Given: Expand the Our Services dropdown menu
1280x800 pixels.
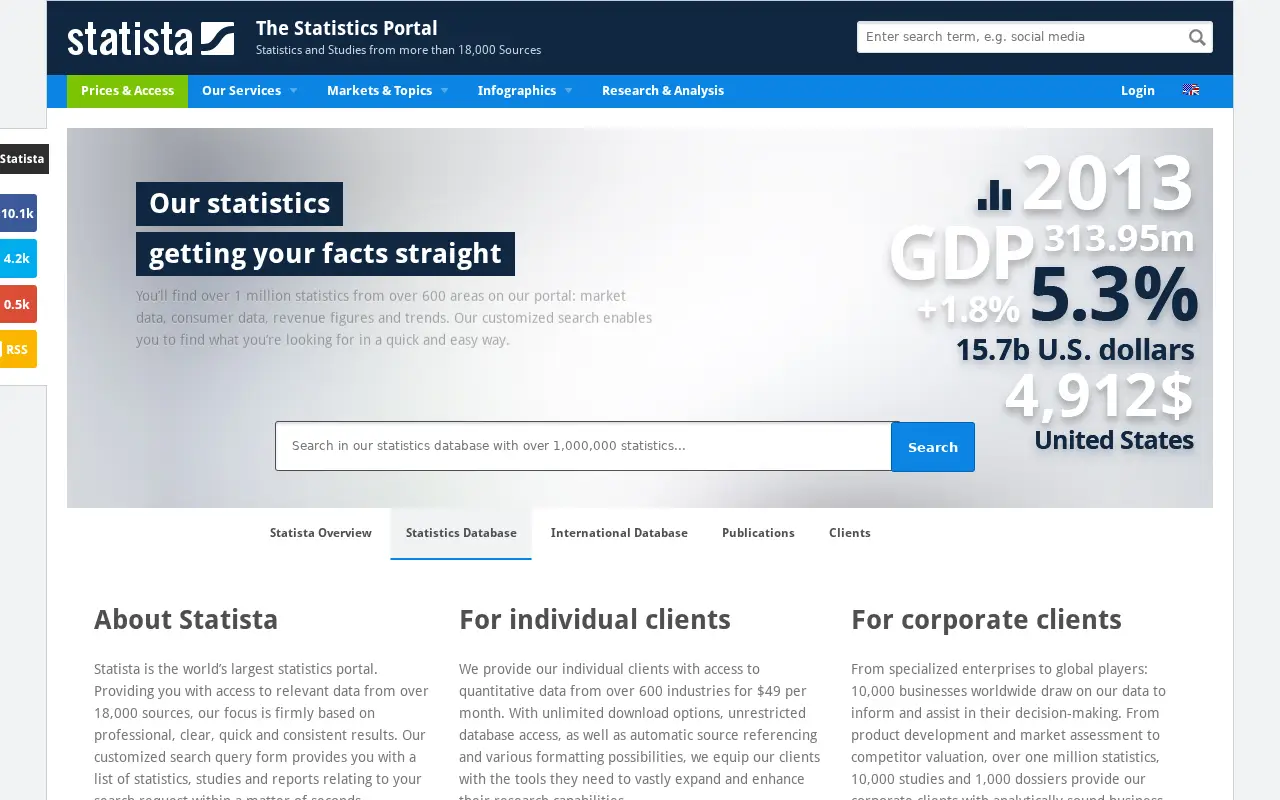Looking at the screenshot, I should click(x=249, y=91).
